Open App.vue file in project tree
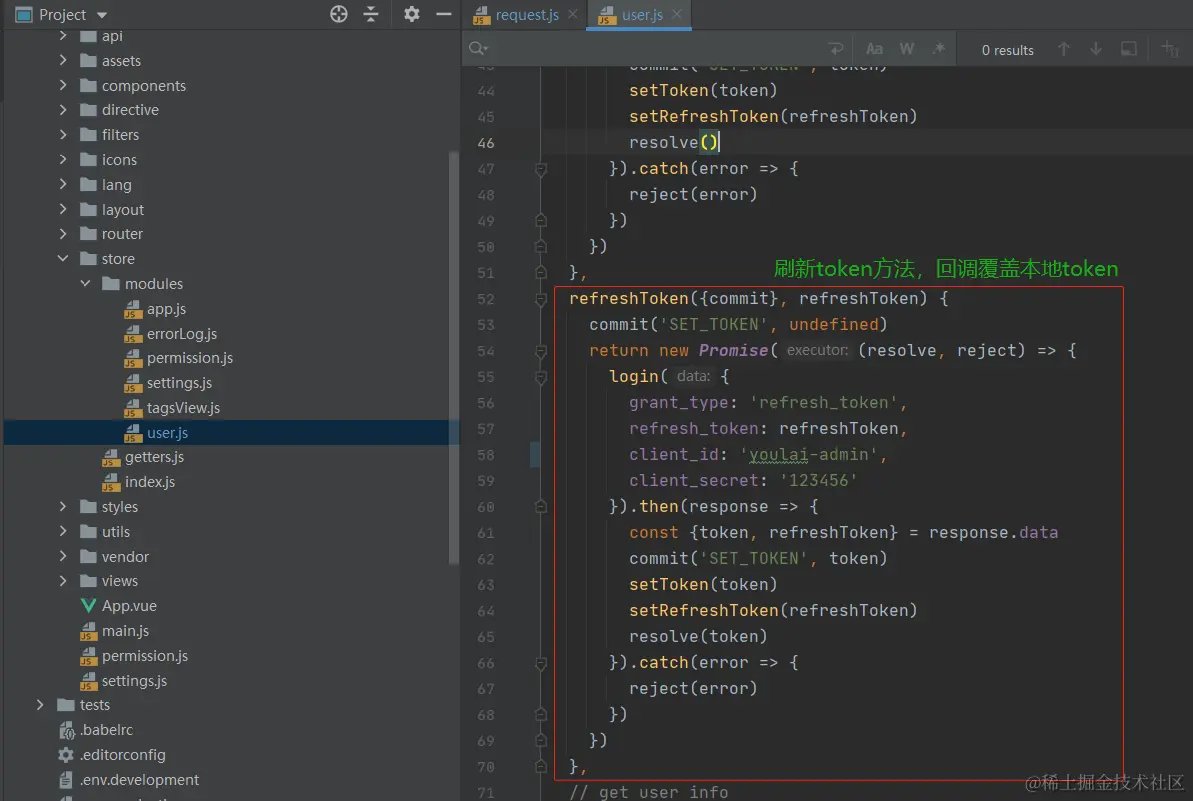Screen dimensions: 1193x801 (x=129, y=606)
